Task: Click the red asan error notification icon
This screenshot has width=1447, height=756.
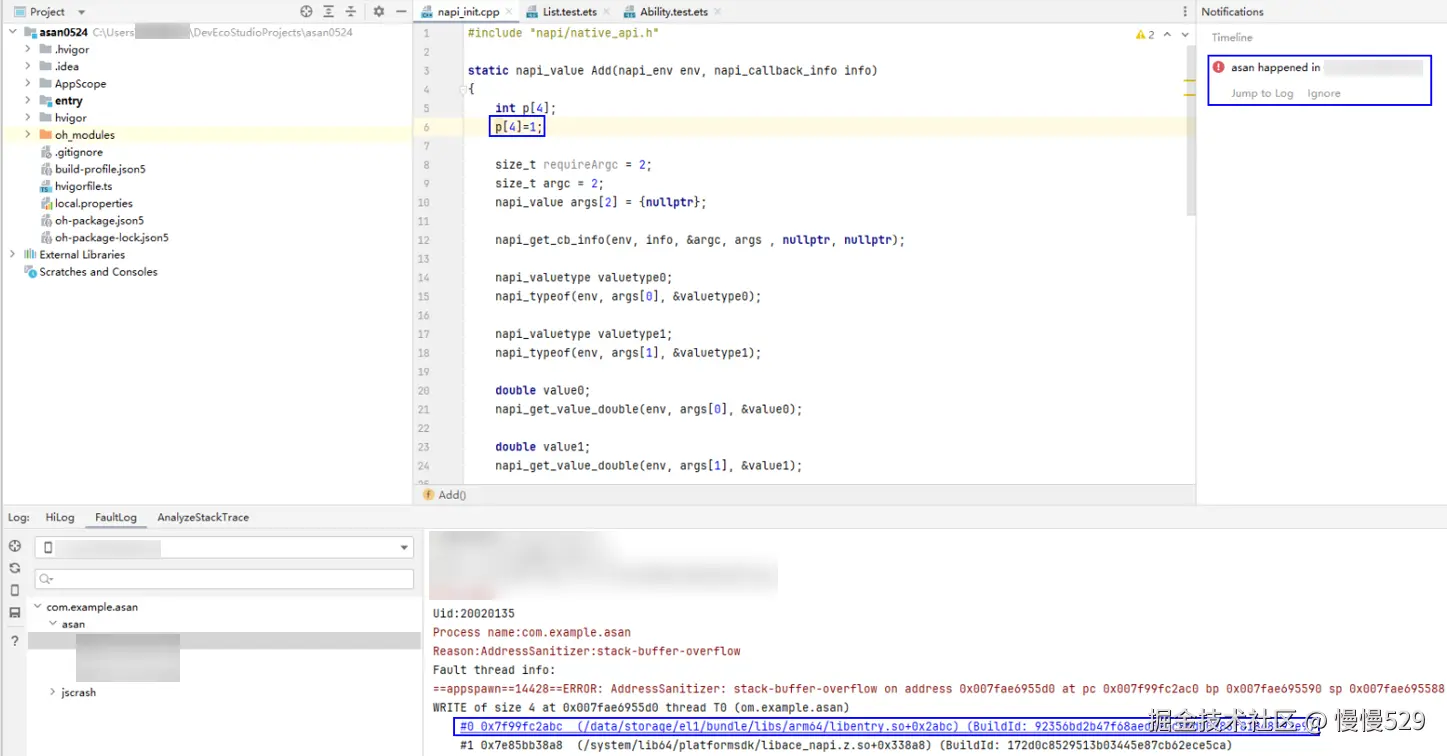Action: [1218, 67]
